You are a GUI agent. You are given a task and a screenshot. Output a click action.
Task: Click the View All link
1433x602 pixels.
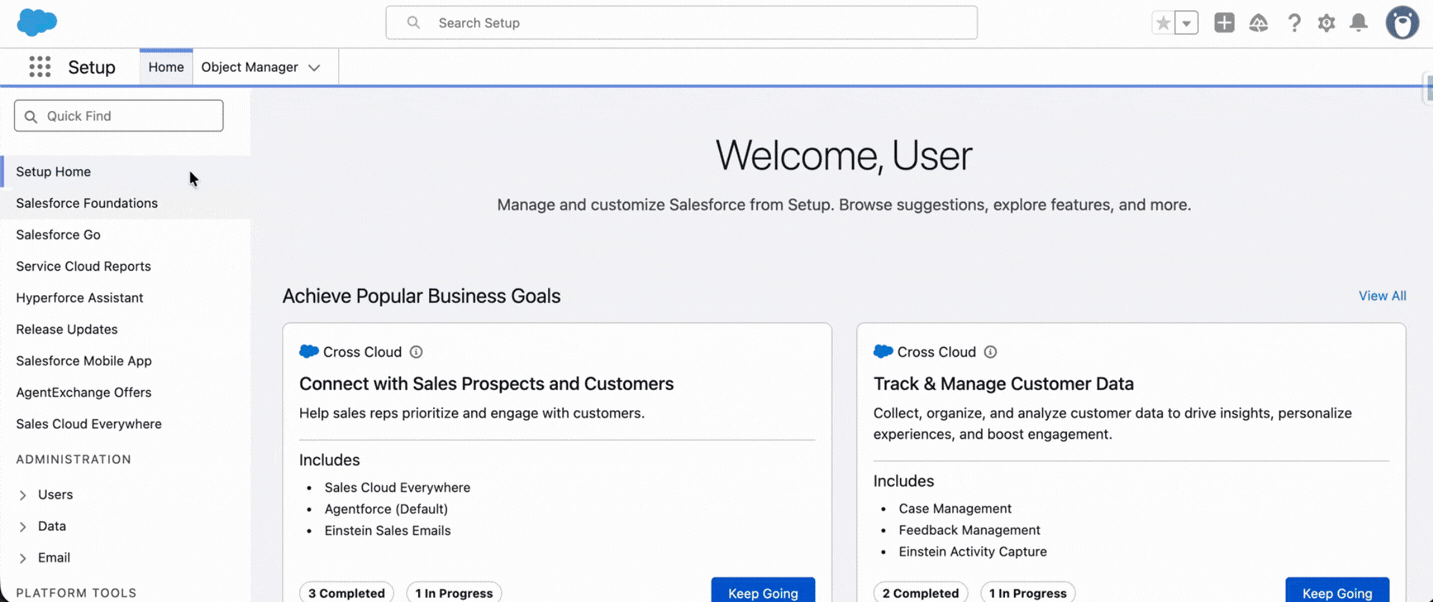(1382, 296)
